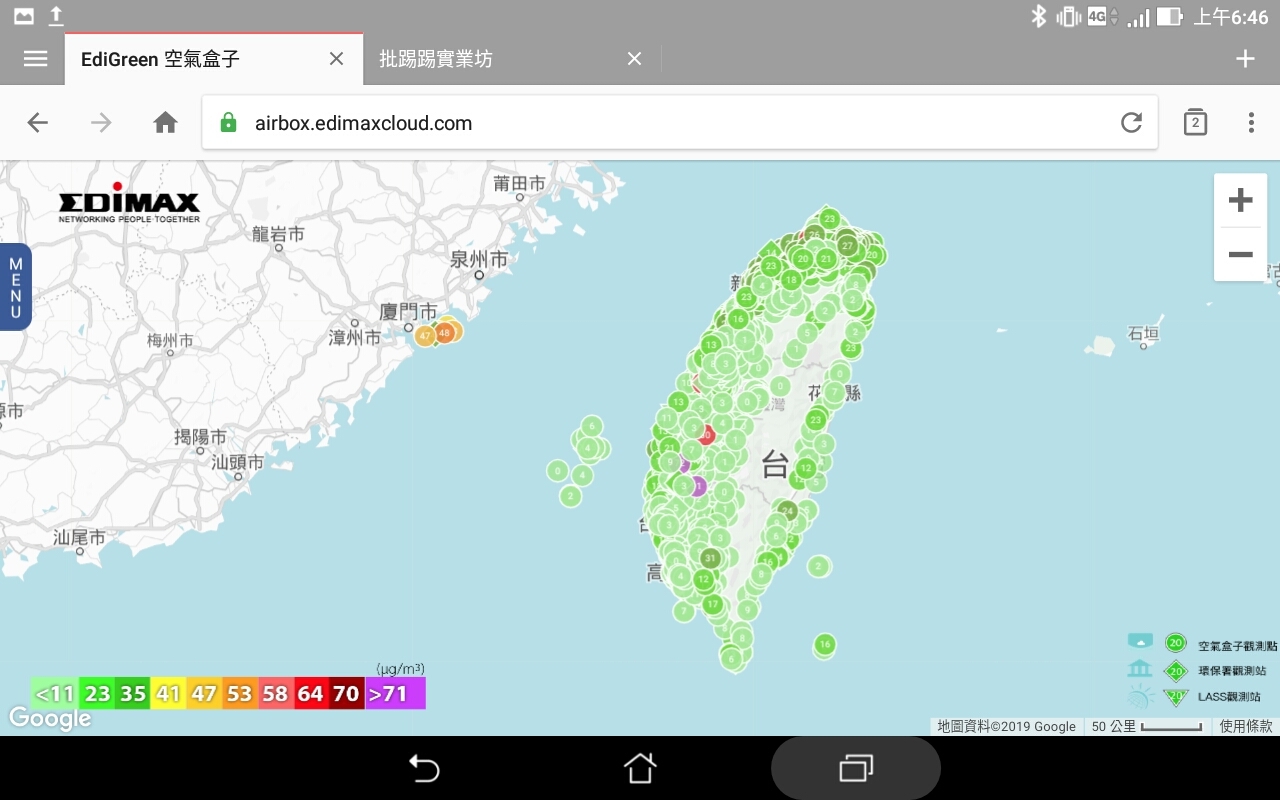The width and height of the screenshot is (1280, 800).
Task: Open the olive 26 marker near Taipei
Action: coord(814,235)
